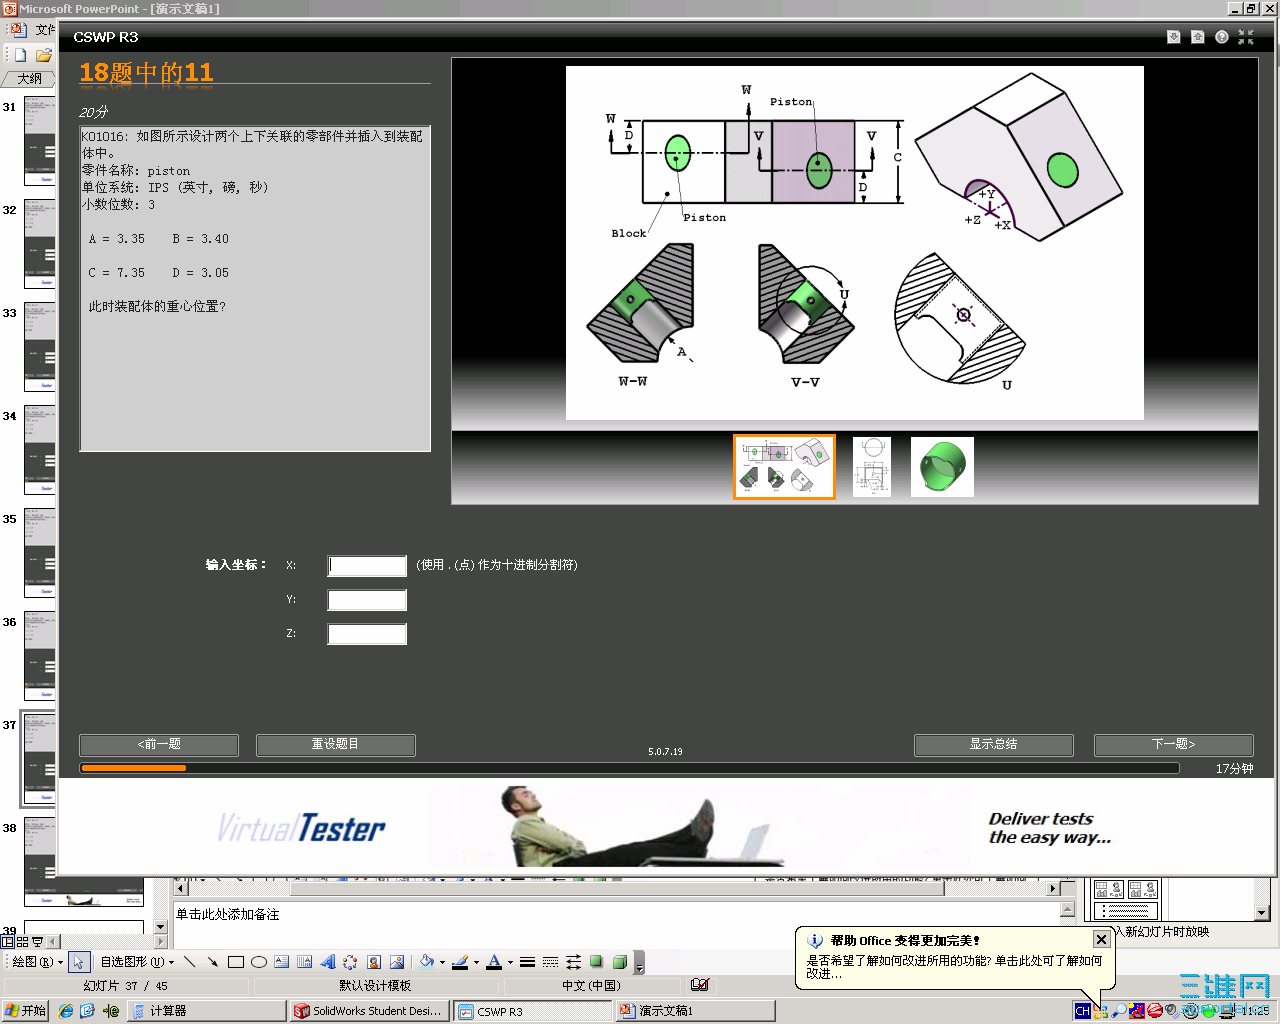
Task: Click the Open folder icon in PowerPoint
Action: coord(43,55)
